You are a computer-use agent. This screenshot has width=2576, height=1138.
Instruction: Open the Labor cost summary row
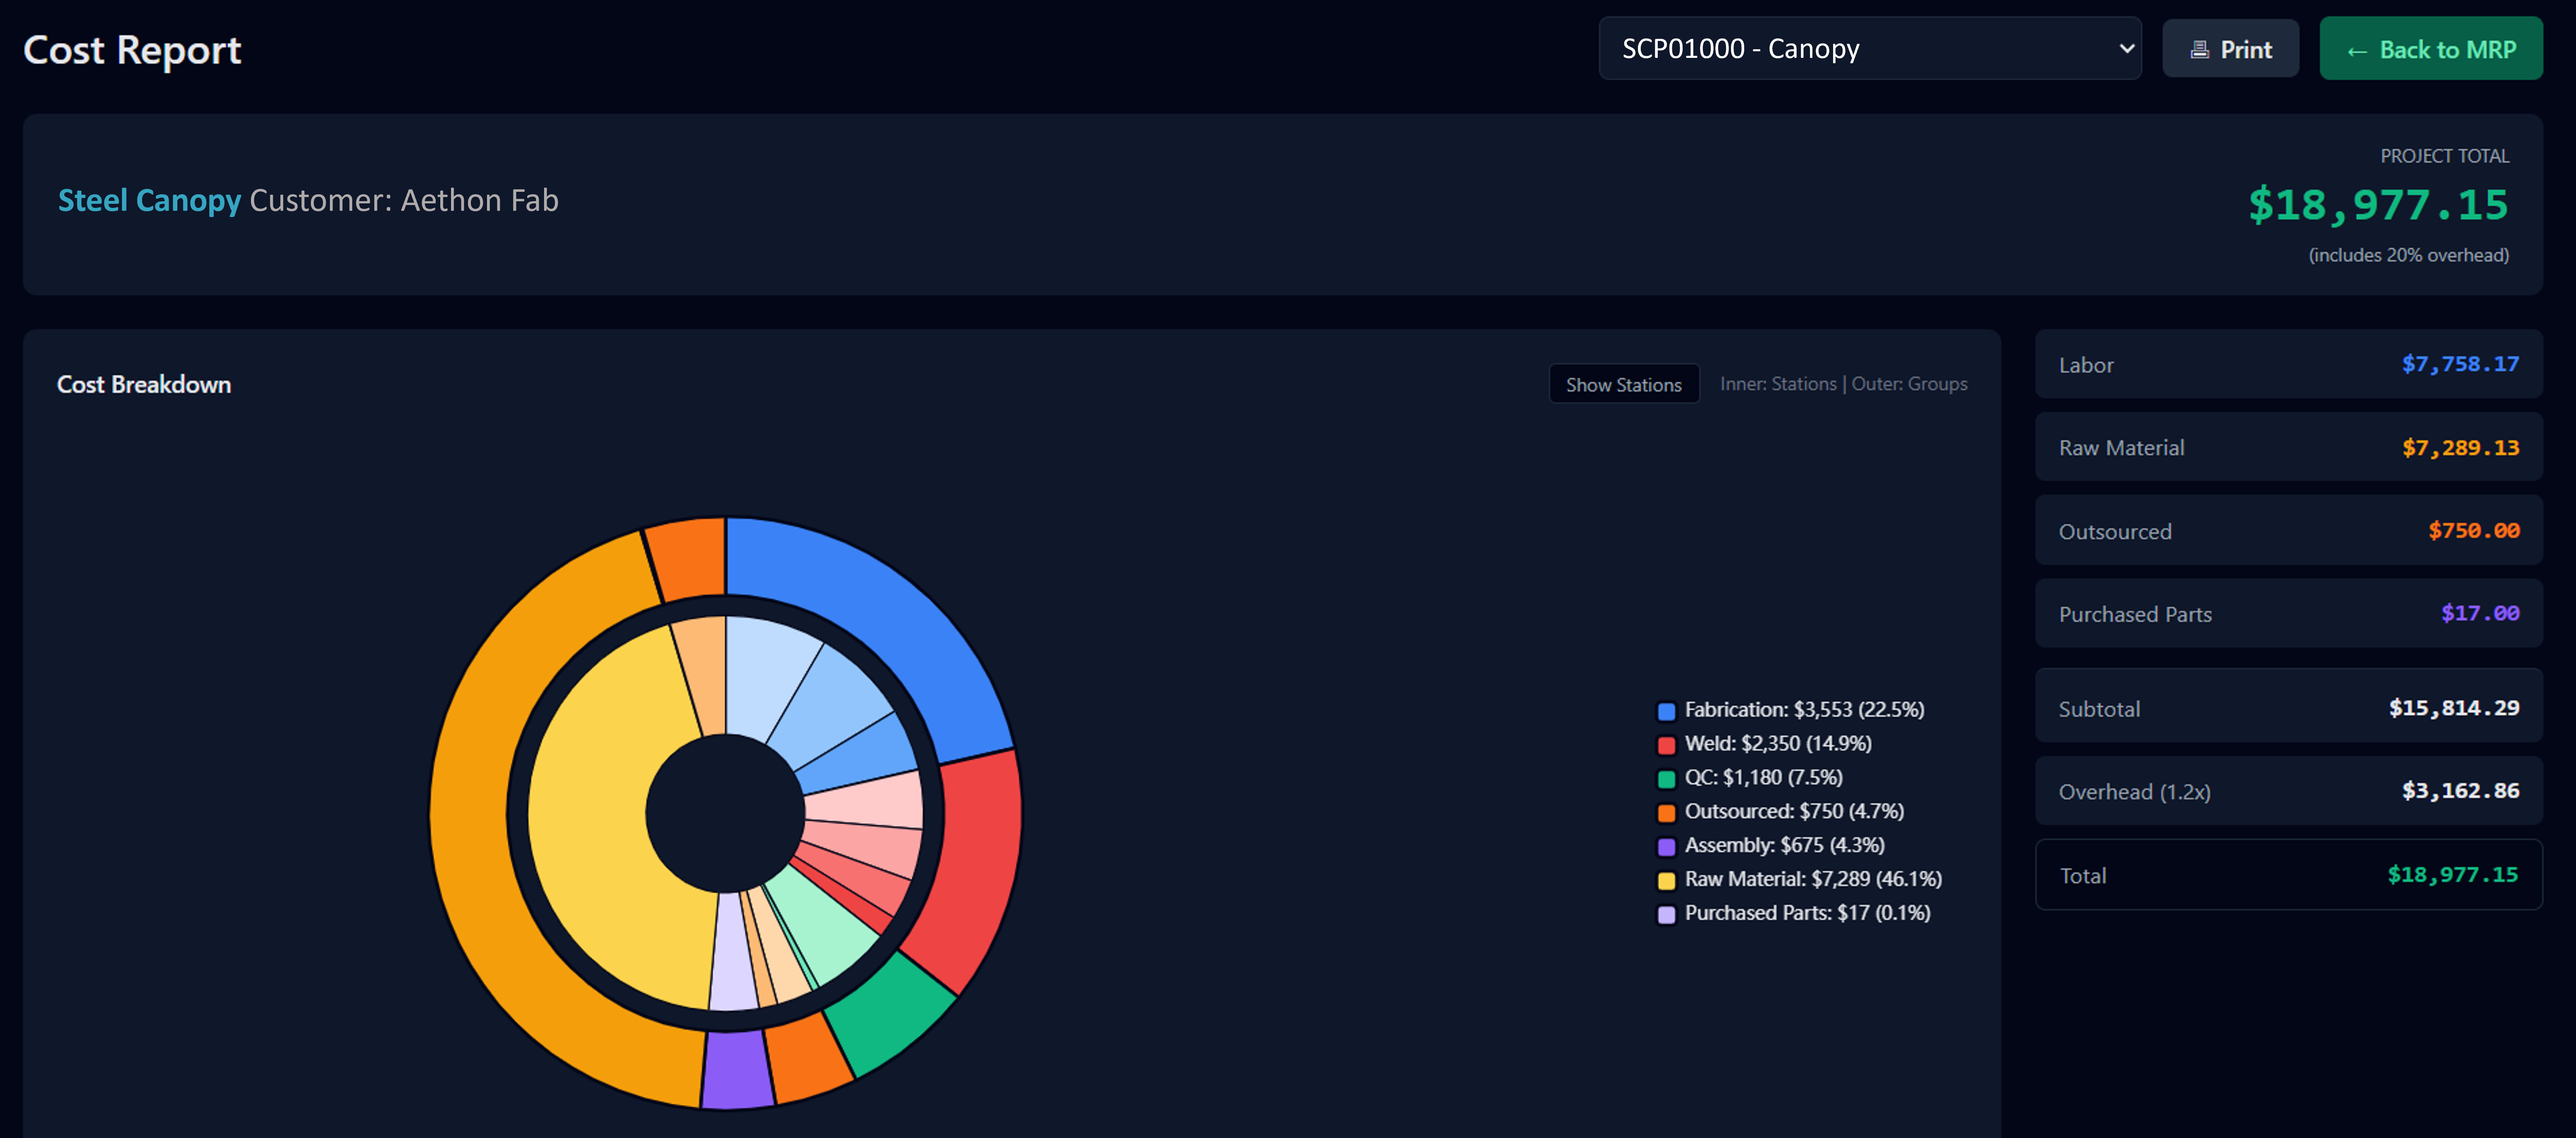[x=2288, y=364]
